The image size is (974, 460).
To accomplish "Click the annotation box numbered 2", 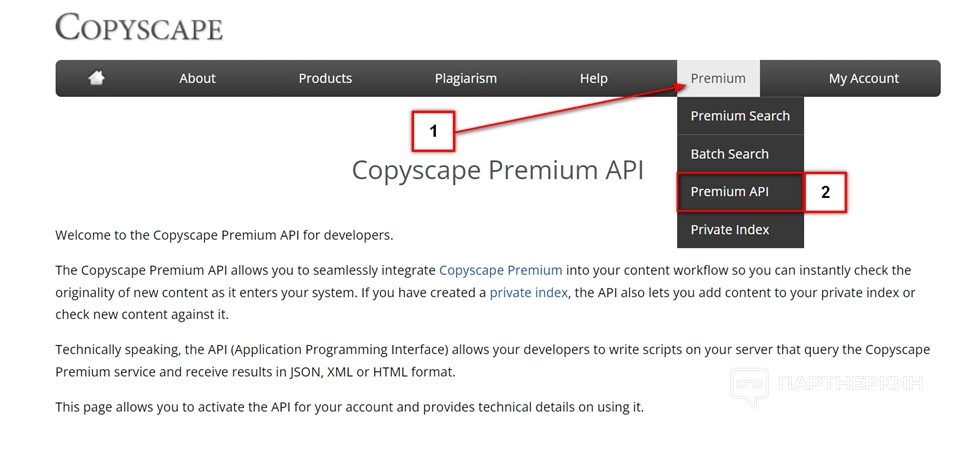I will click(x=825, y=193).
